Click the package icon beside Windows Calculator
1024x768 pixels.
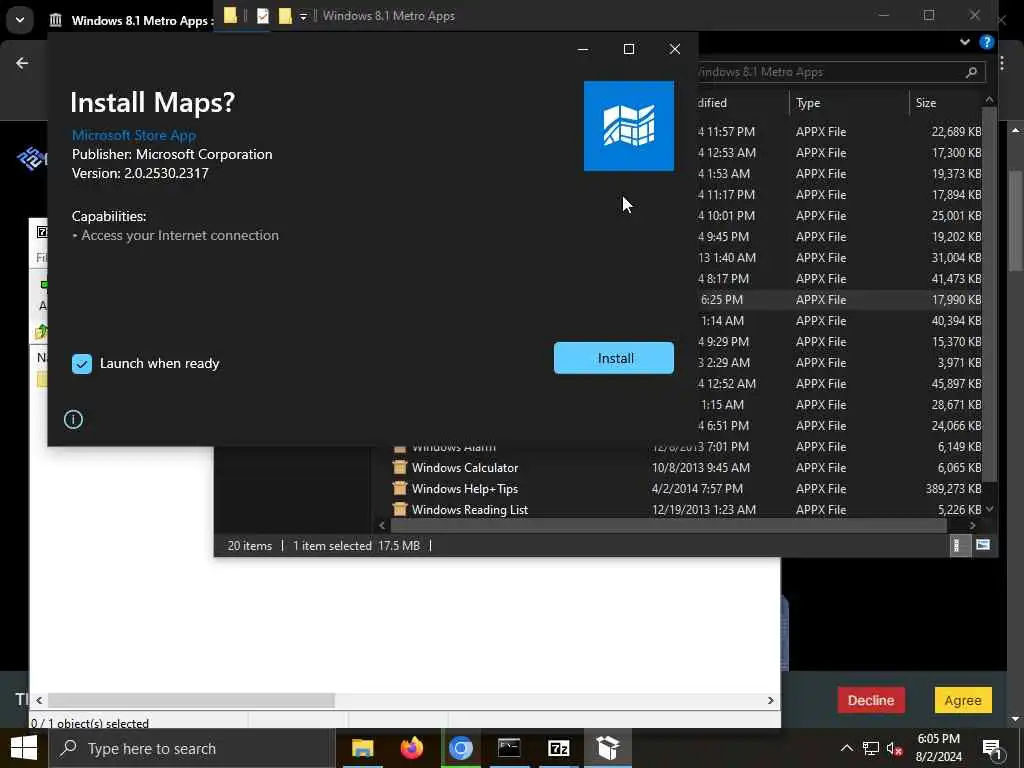pyautogui.click(x=400, y=468)
